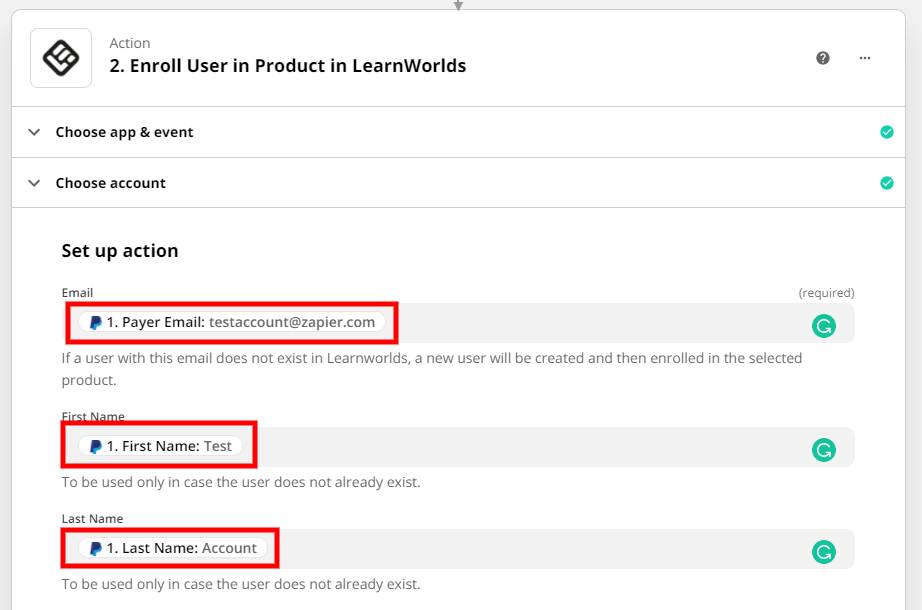Click the Grammarly icon next to Last Name
922x610 pixels.
click(x=823, y=550)
